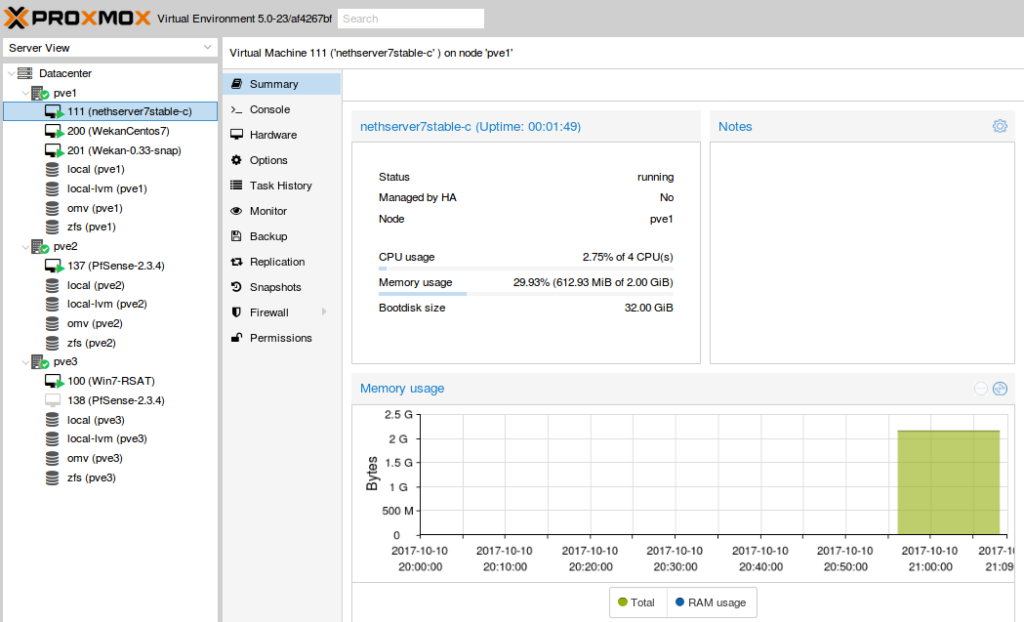
Task: Click the search field in the top bar
Action: pyautogui.click(x=410, y=18)
